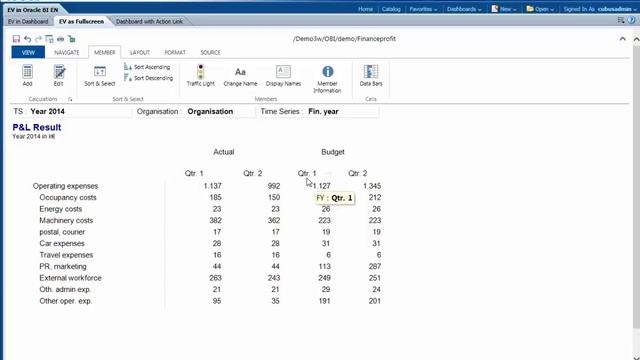This screenshot has width=640, height=360.
Task: Select Qtr. 1 under Actual
Action: tap(194, 173)
